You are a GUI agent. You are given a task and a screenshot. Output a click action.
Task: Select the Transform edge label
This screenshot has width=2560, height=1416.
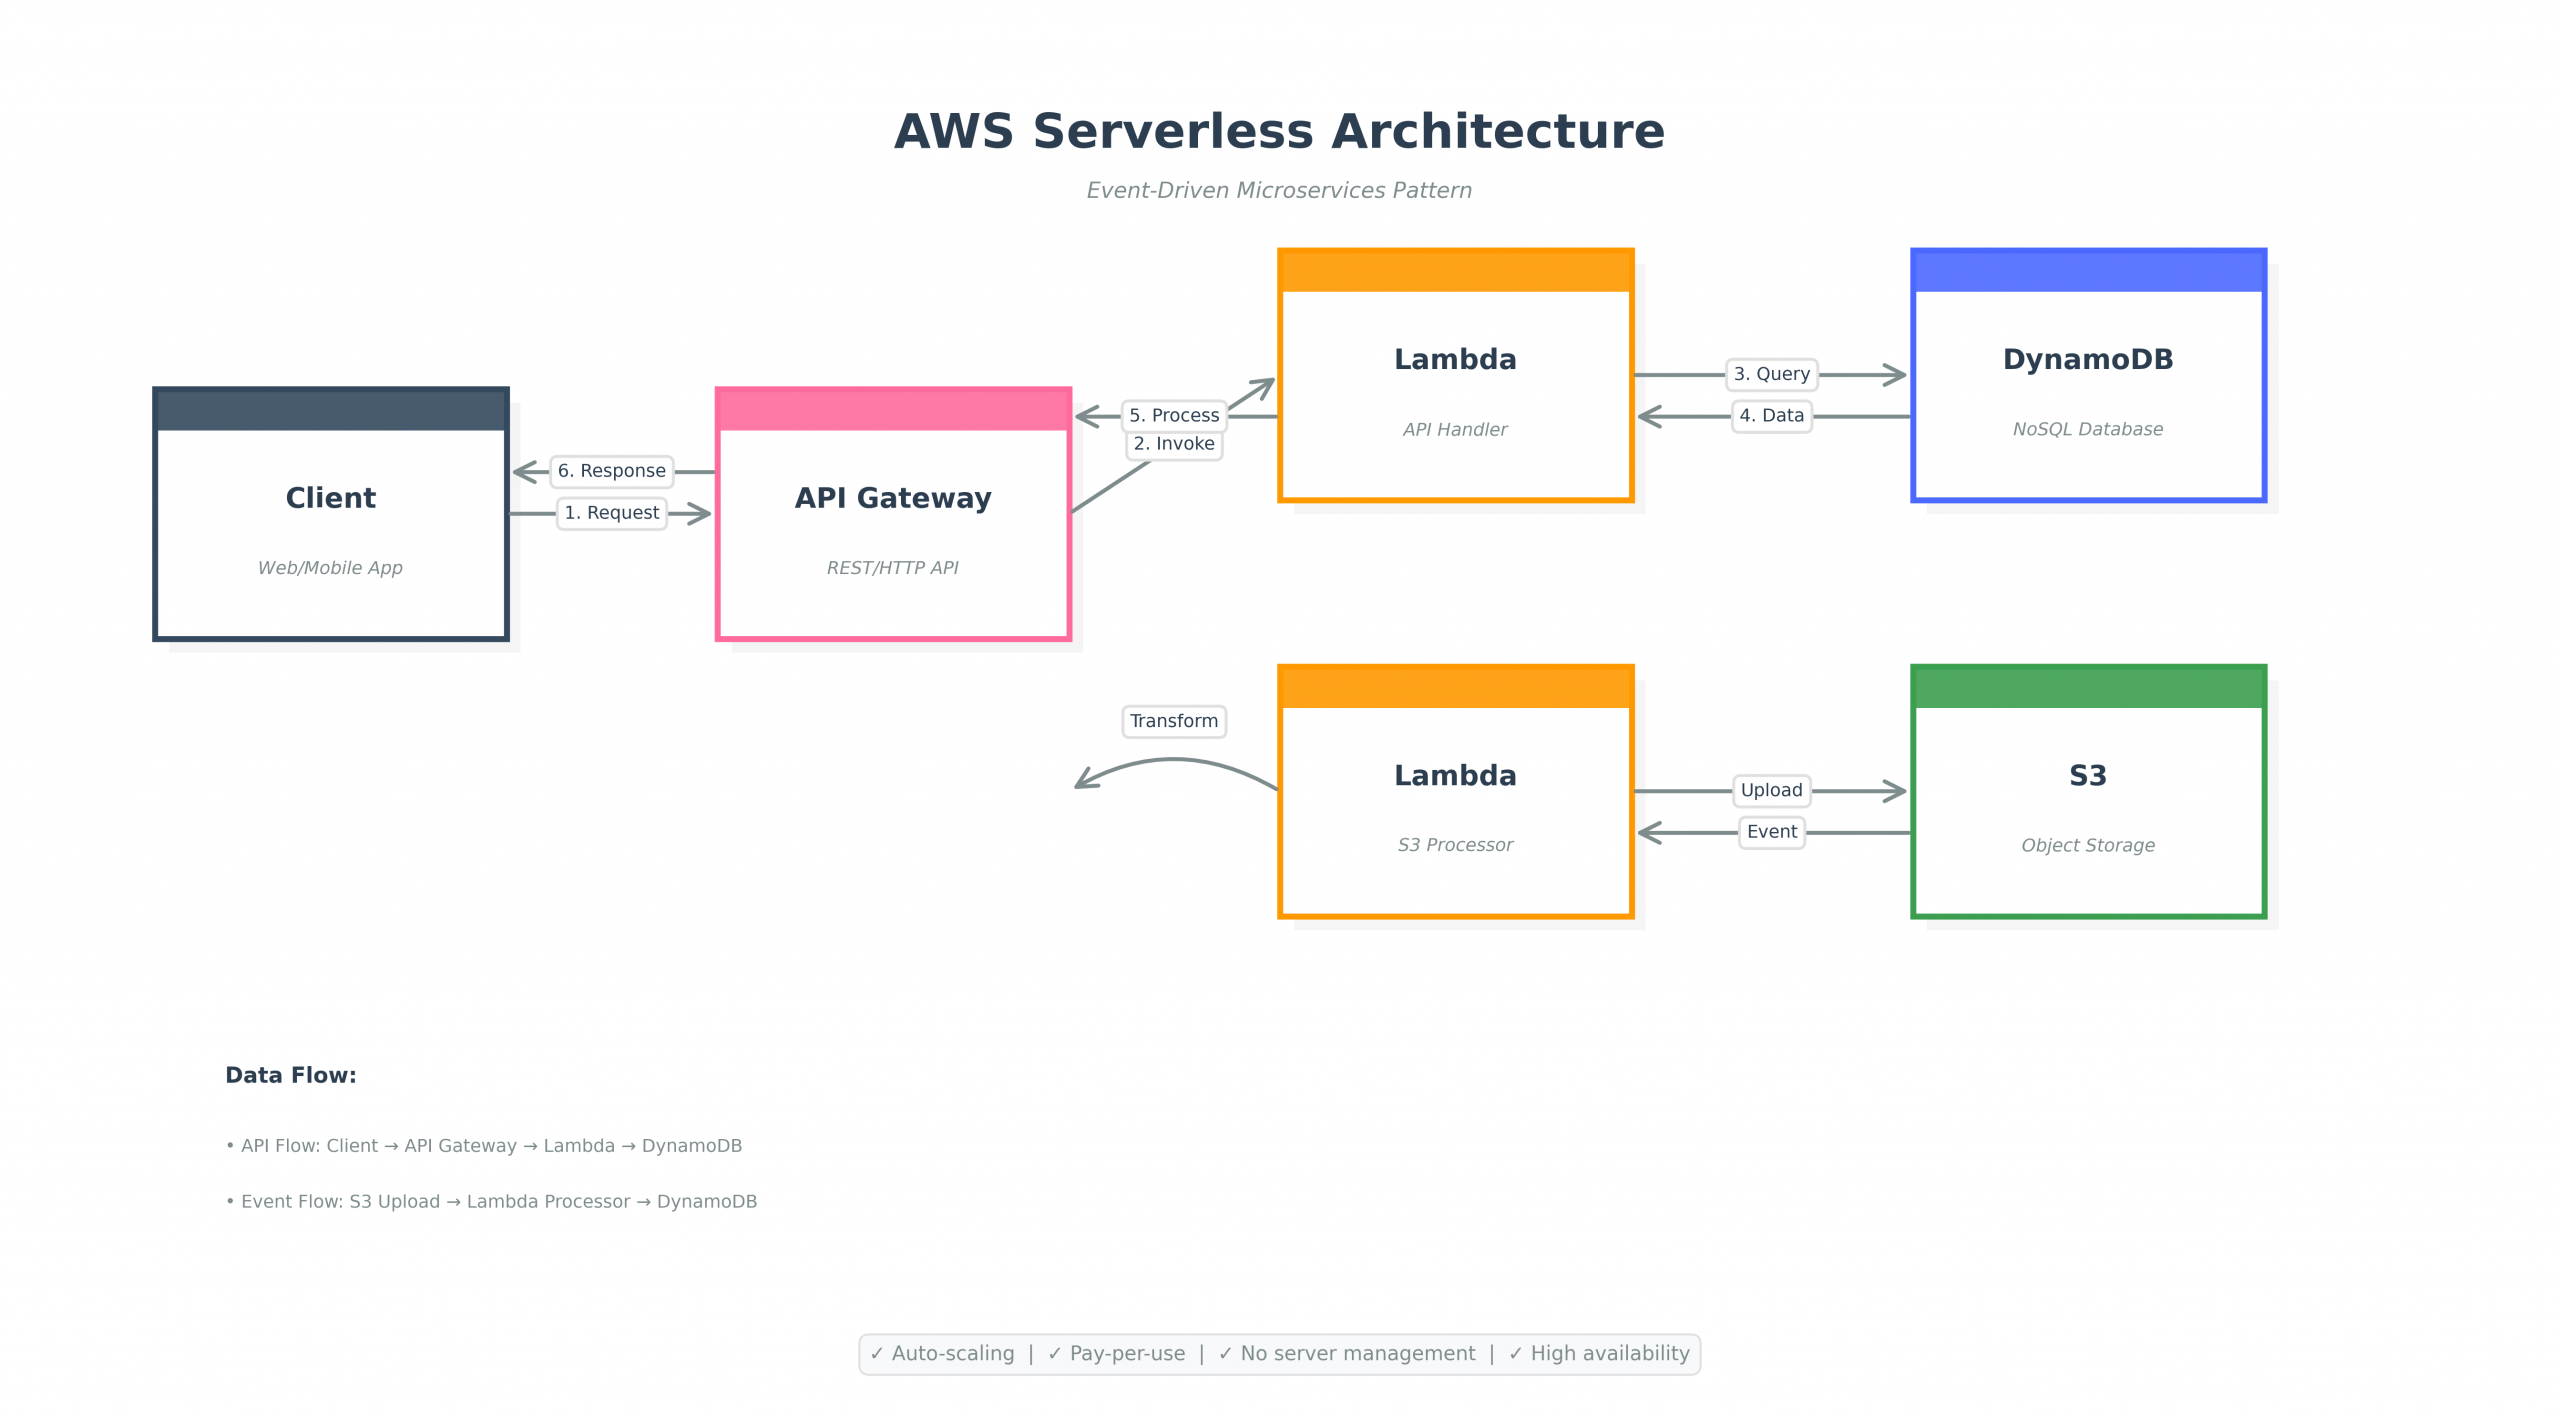pyautogui.click(x=1174, y=721)
